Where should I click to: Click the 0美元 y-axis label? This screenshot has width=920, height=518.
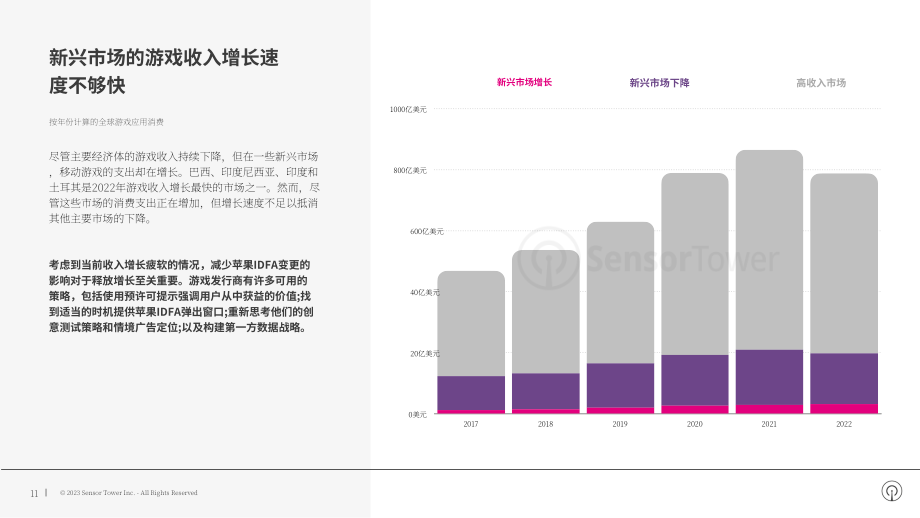click(417, 414)
